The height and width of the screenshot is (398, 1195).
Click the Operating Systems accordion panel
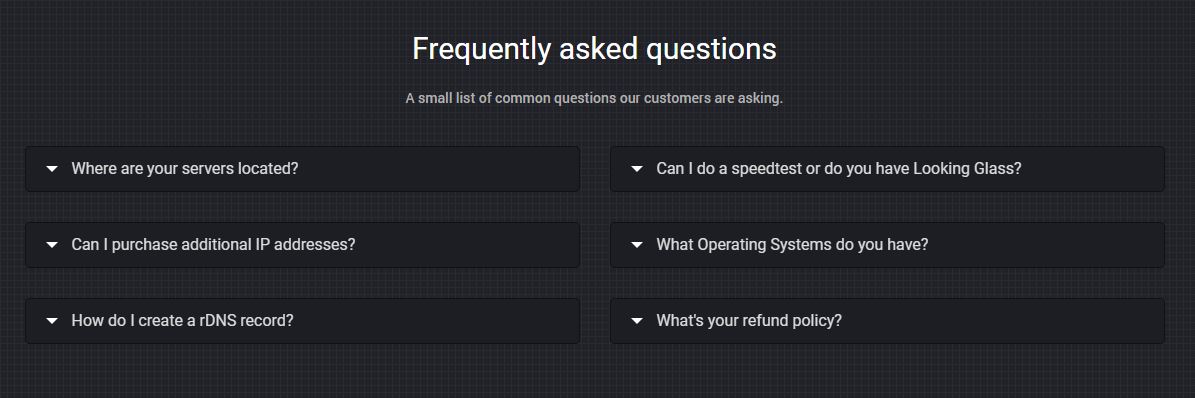(887, 245)
